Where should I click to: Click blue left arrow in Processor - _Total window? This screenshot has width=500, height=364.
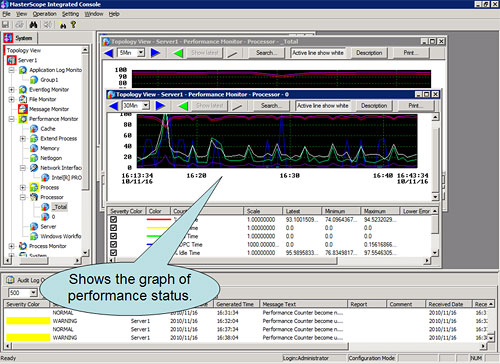(109, 53)
